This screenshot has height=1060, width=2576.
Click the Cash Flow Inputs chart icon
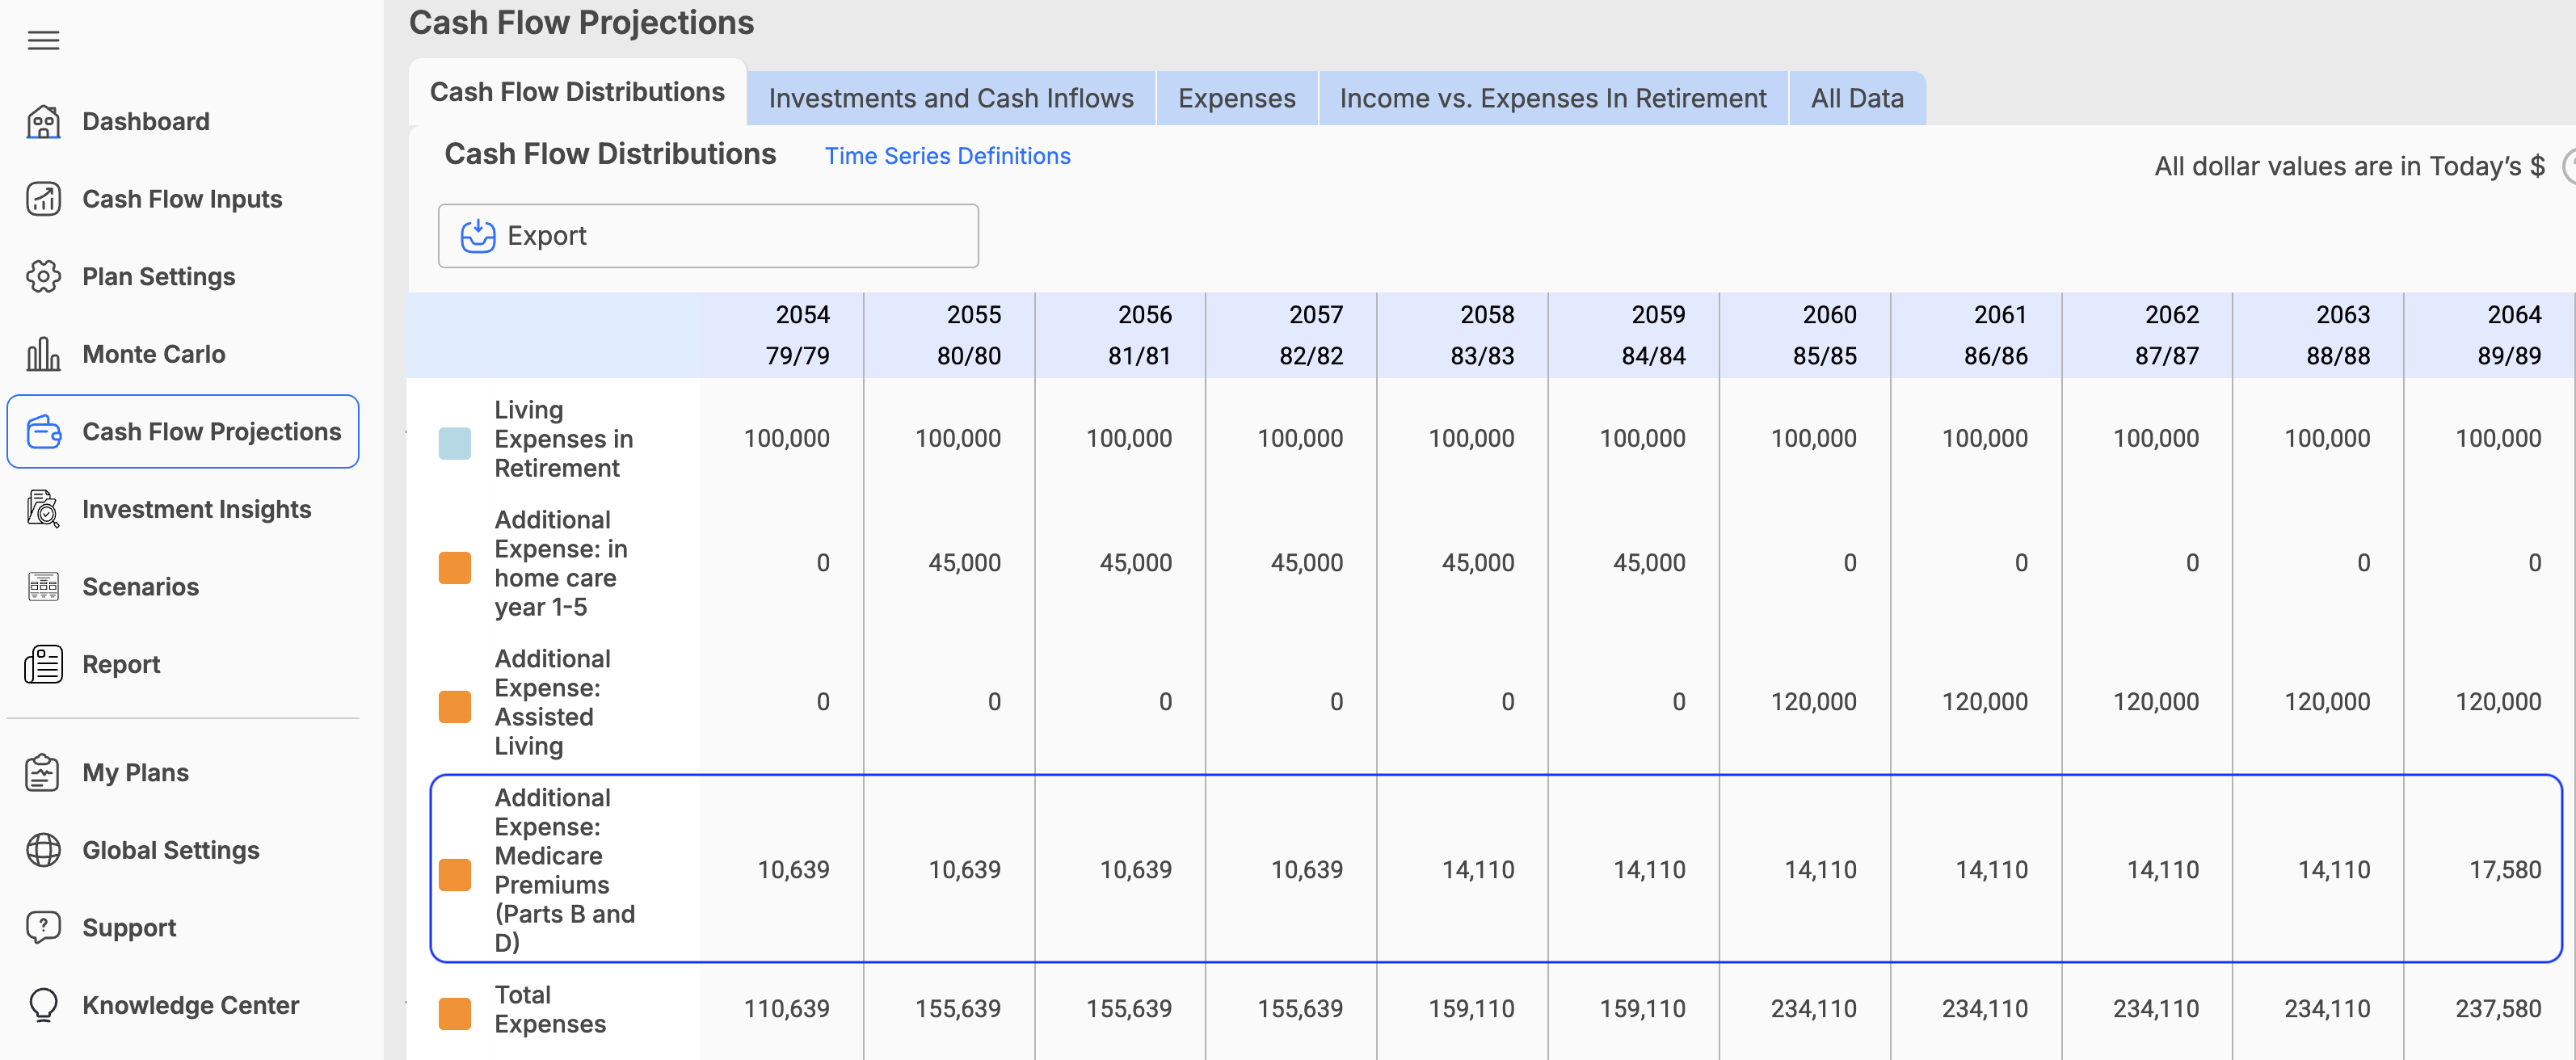click(43, 199)
